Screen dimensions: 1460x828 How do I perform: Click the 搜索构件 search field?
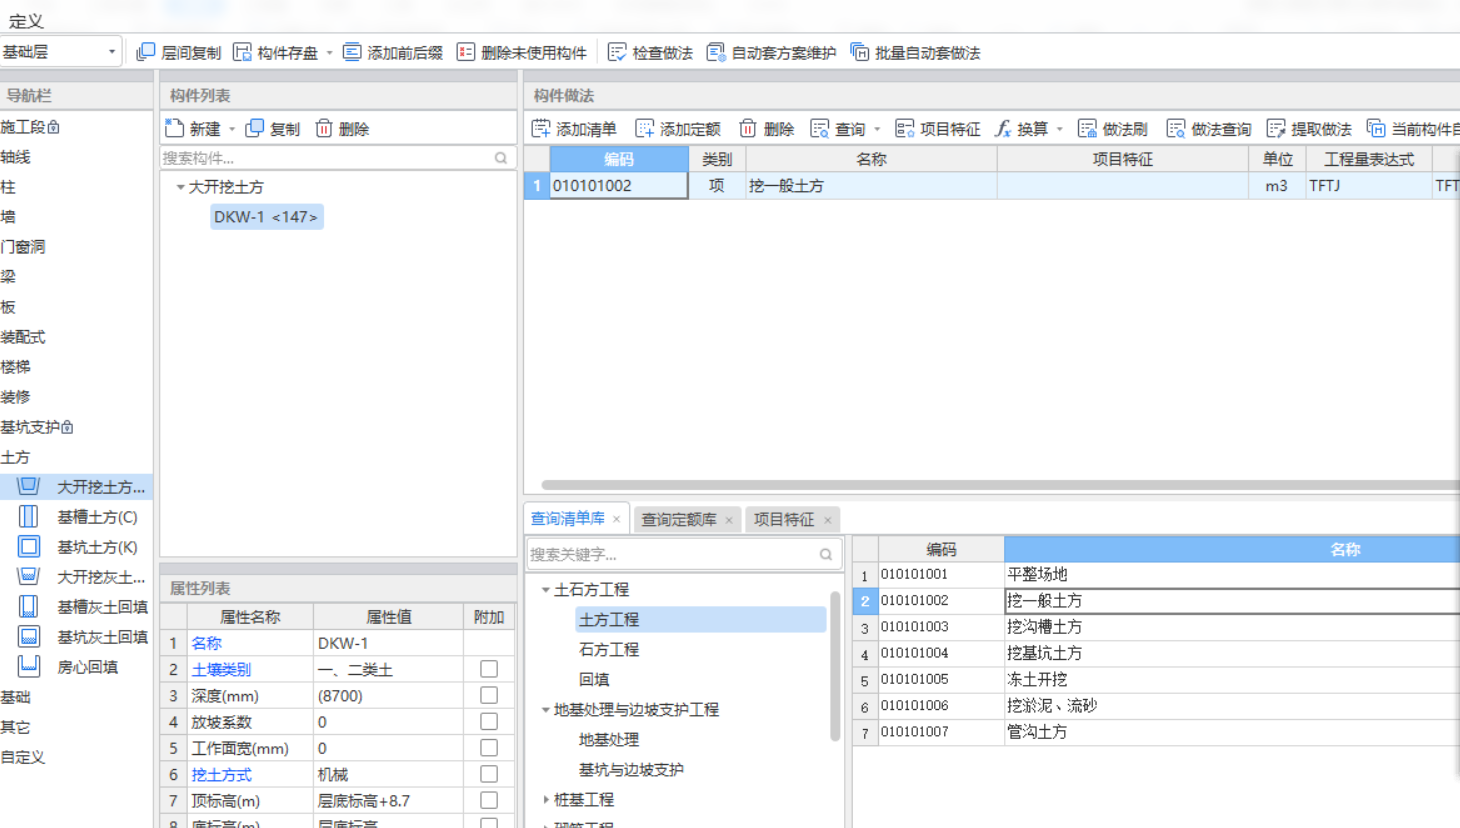(x=337, y=158)
